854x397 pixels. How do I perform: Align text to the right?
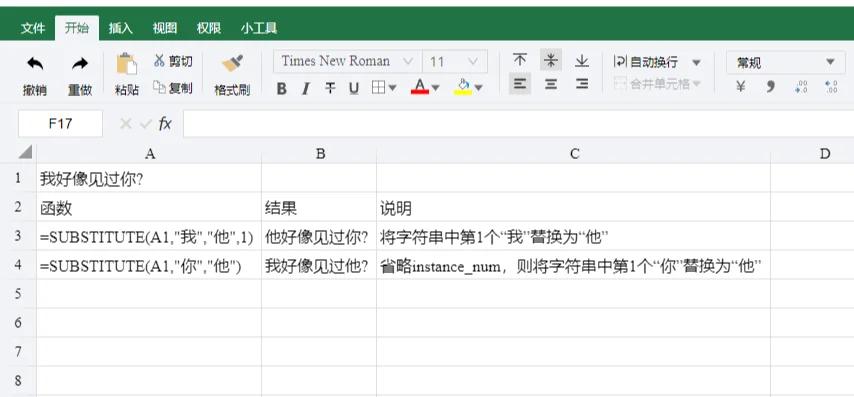582,84
